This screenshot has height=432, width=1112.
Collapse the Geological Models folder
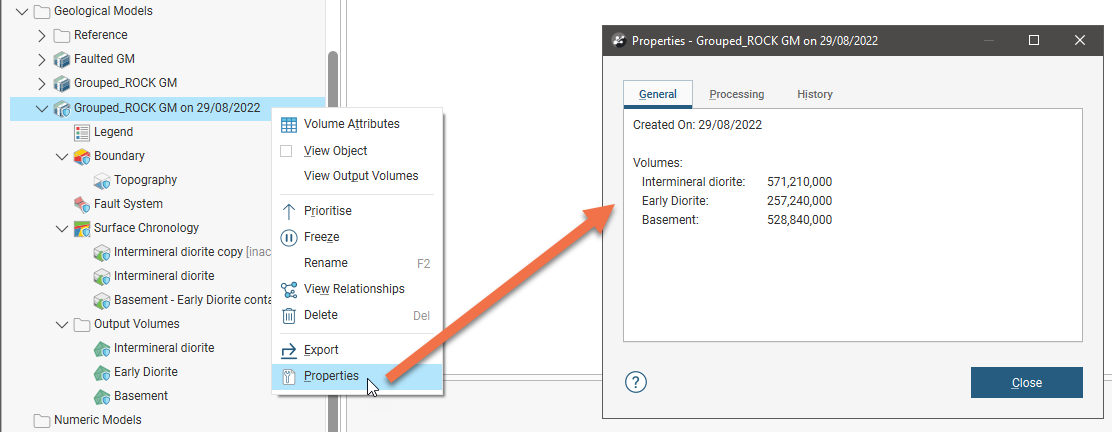[22, 12]
